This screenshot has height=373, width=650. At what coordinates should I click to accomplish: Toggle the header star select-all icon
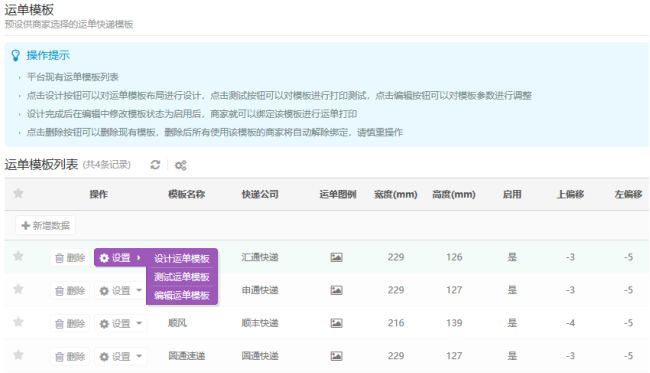click(x=18, y=193)
